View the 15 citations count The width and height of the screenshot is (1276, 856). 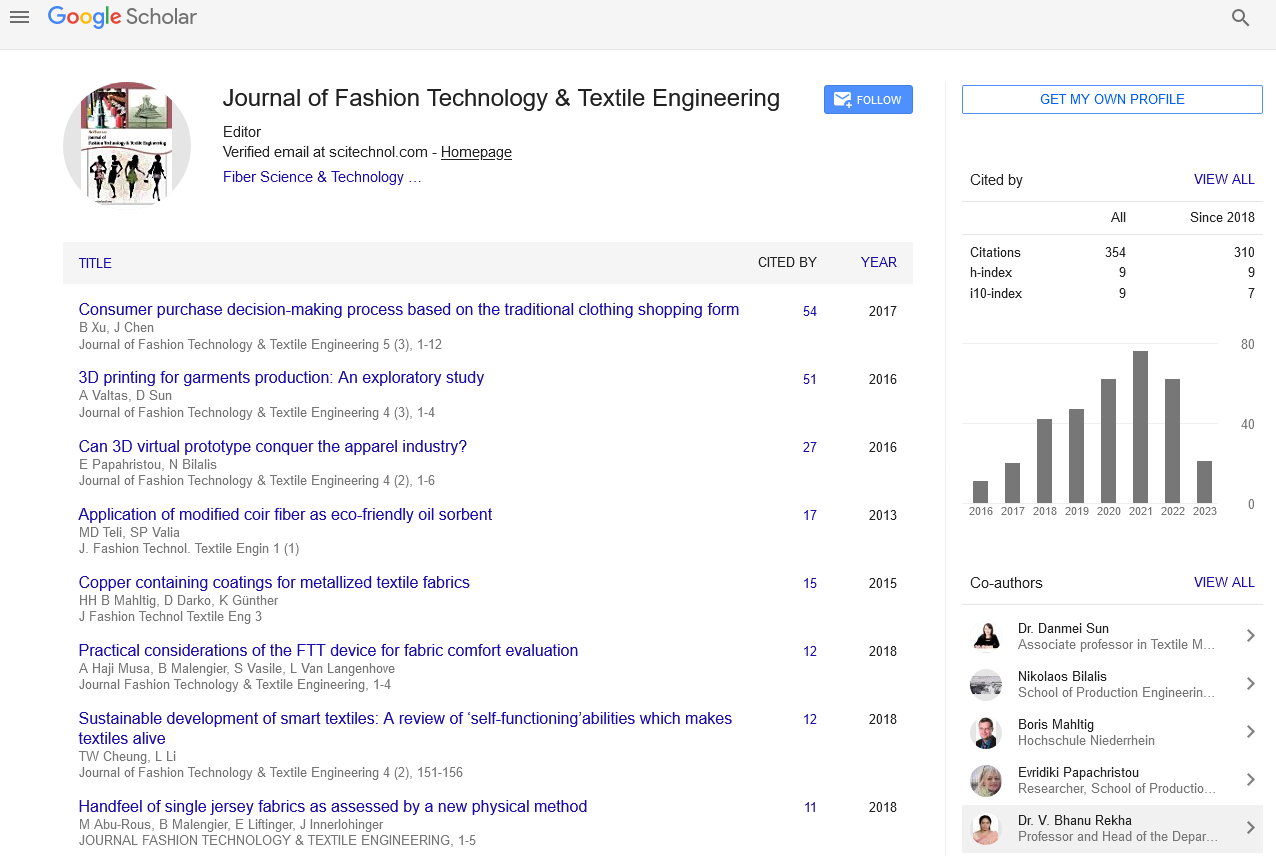(810, 584)
